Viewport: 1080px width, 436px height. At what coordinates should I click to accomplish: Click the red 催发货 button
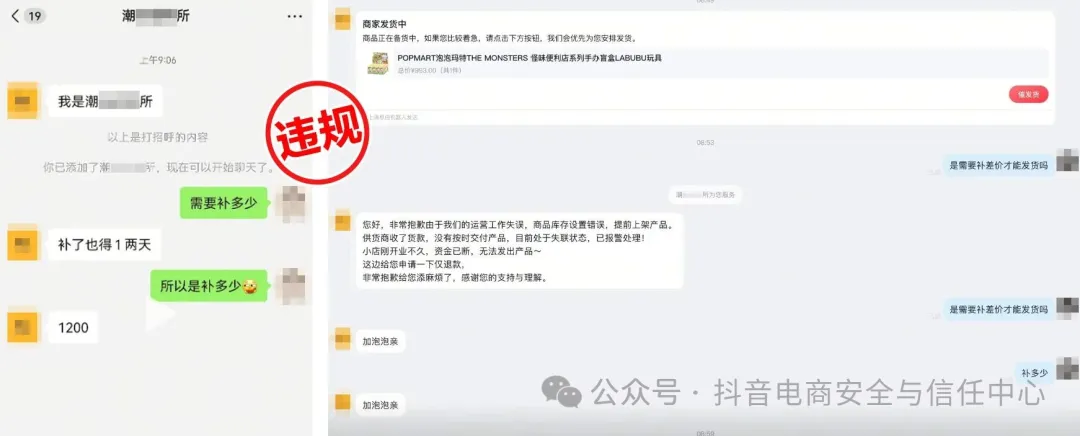[1028, 94]
